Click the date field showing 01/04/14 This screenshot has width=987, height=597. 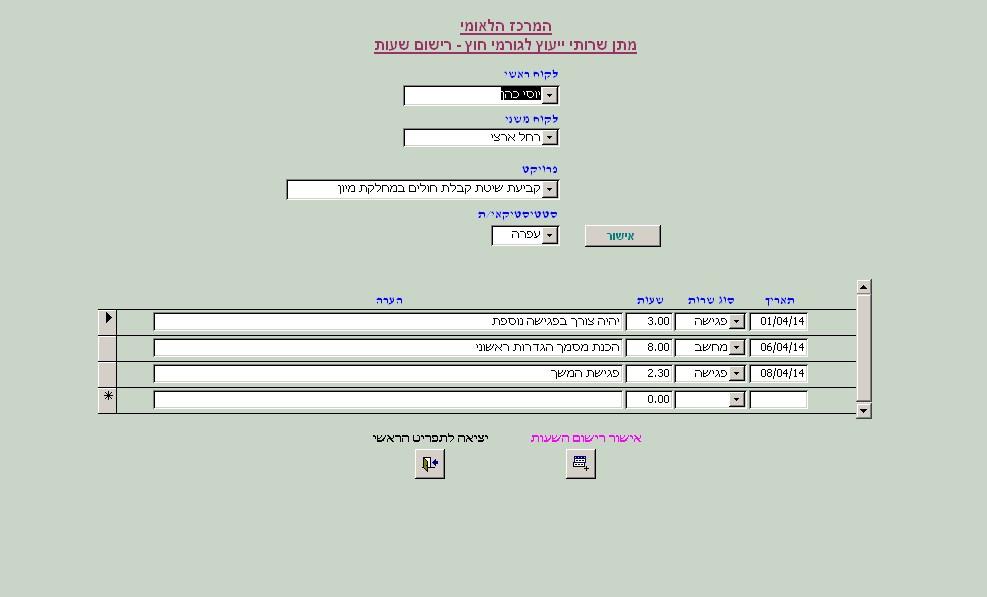(x=780, y=321)
